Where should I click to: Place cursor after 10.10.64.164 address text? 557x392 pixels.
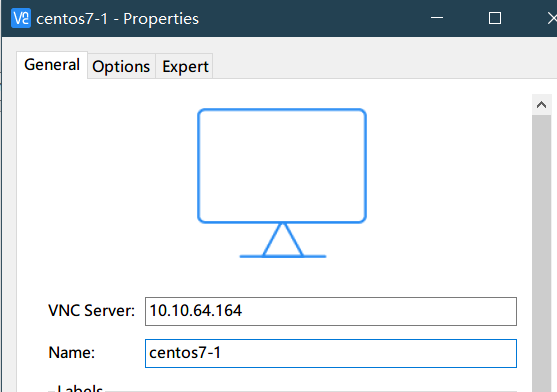click(x=243, y=311)
